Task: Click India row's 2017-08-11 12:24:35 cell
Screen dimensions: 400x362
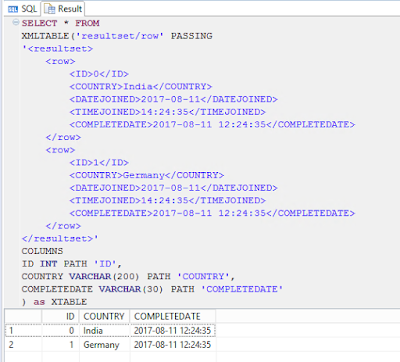Action: (172, 331)
